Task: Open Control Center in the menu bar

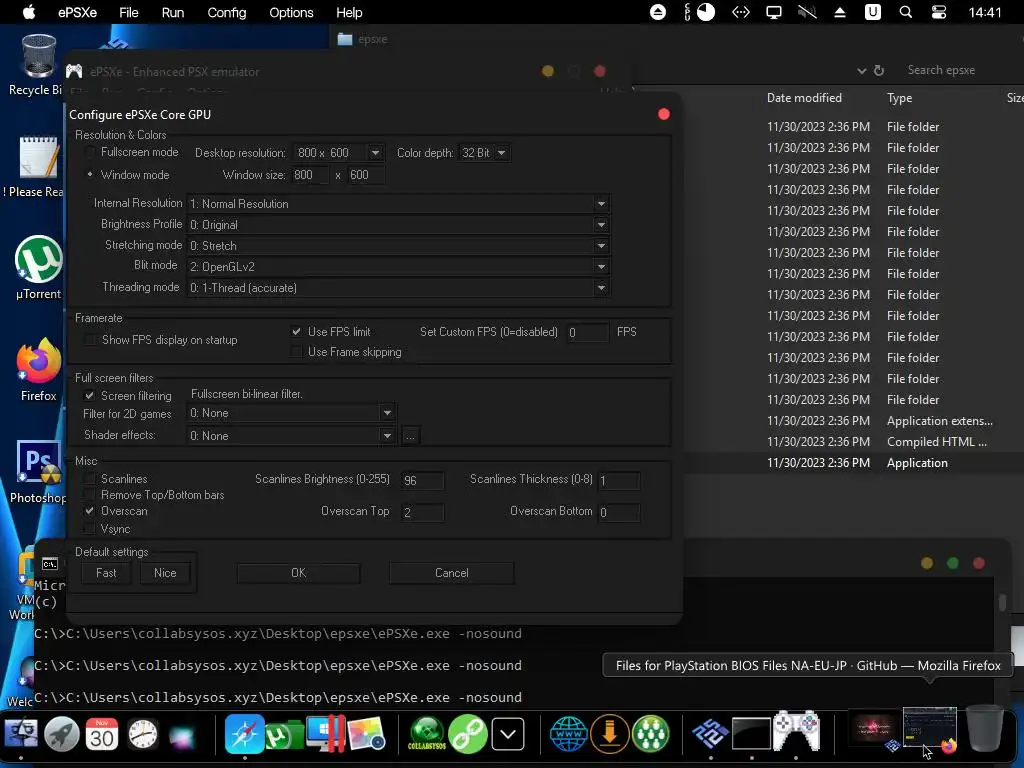Action: 939,12
